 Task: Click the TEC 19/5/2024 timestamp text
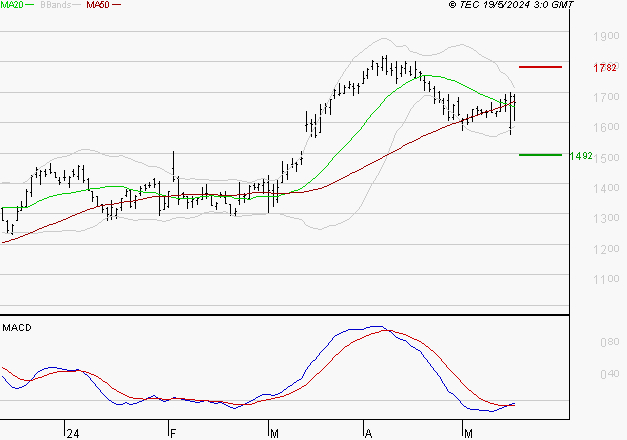tap(511, 5)
